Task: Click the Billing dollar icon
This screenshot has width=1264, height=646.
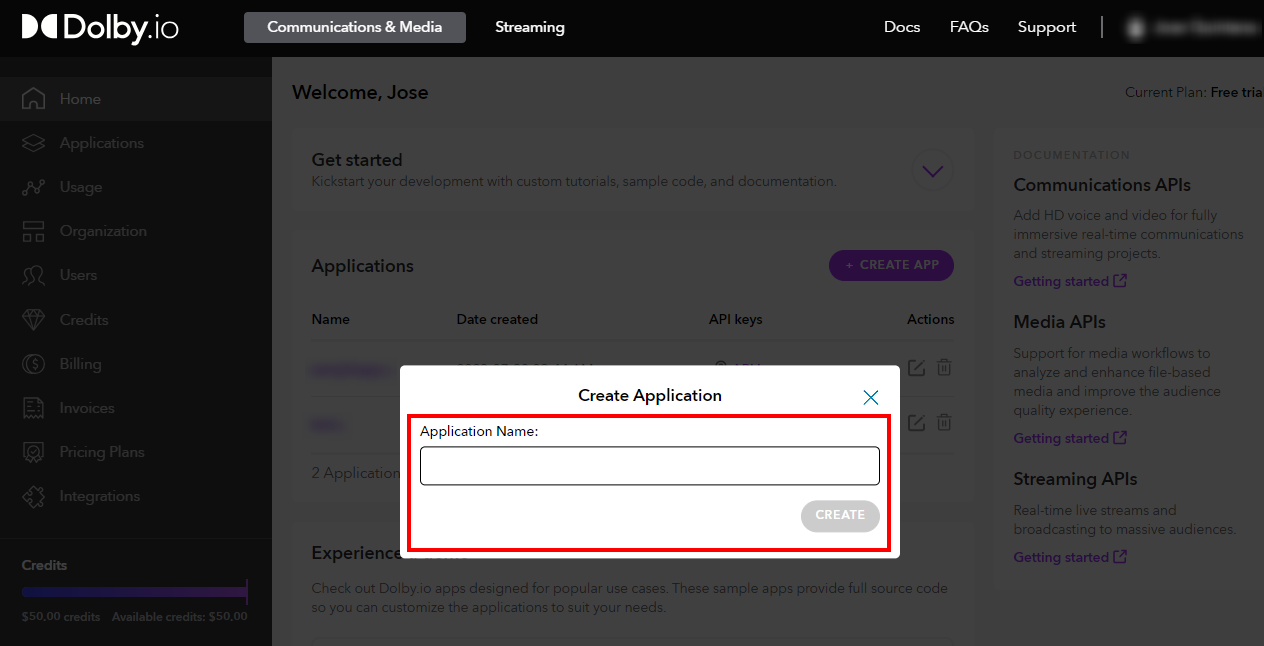Action: [x=33, y=364]
